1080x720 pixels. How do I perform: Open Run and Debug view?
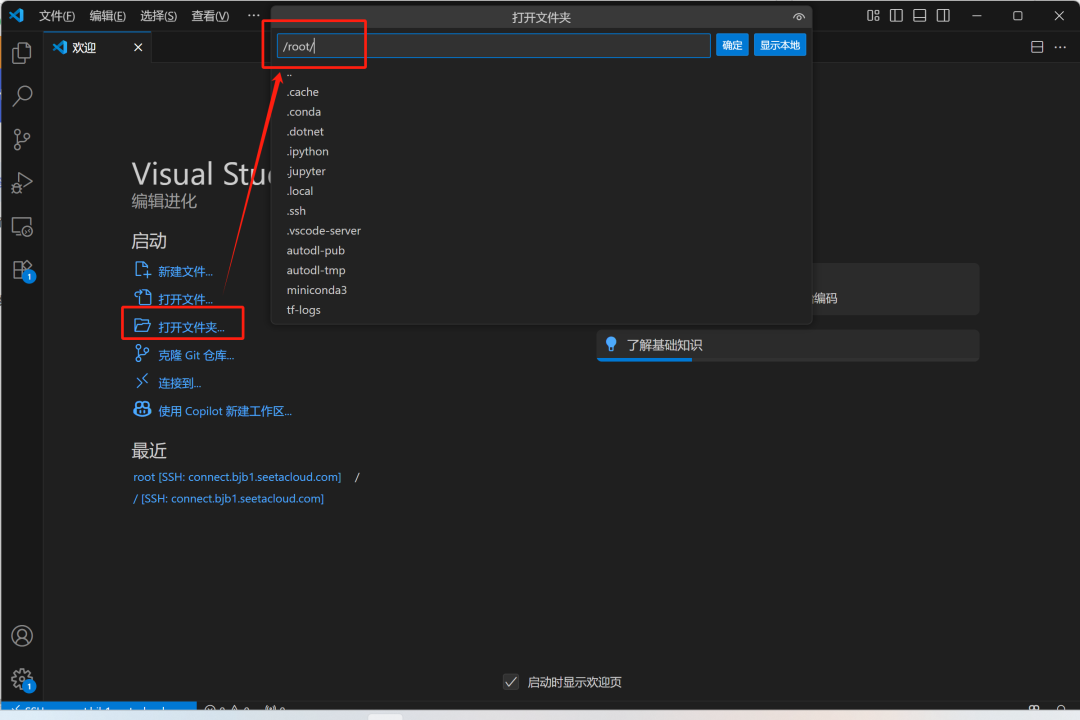click(x=22, y=183)
